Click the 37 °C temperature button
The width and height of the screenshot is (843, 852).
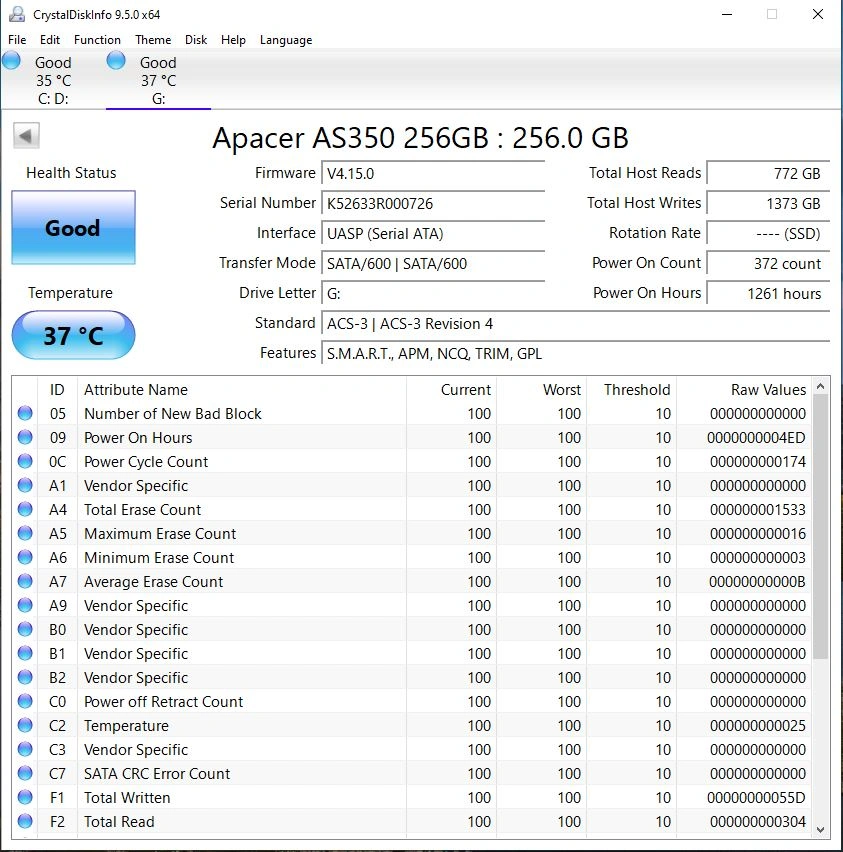(73, 335)
